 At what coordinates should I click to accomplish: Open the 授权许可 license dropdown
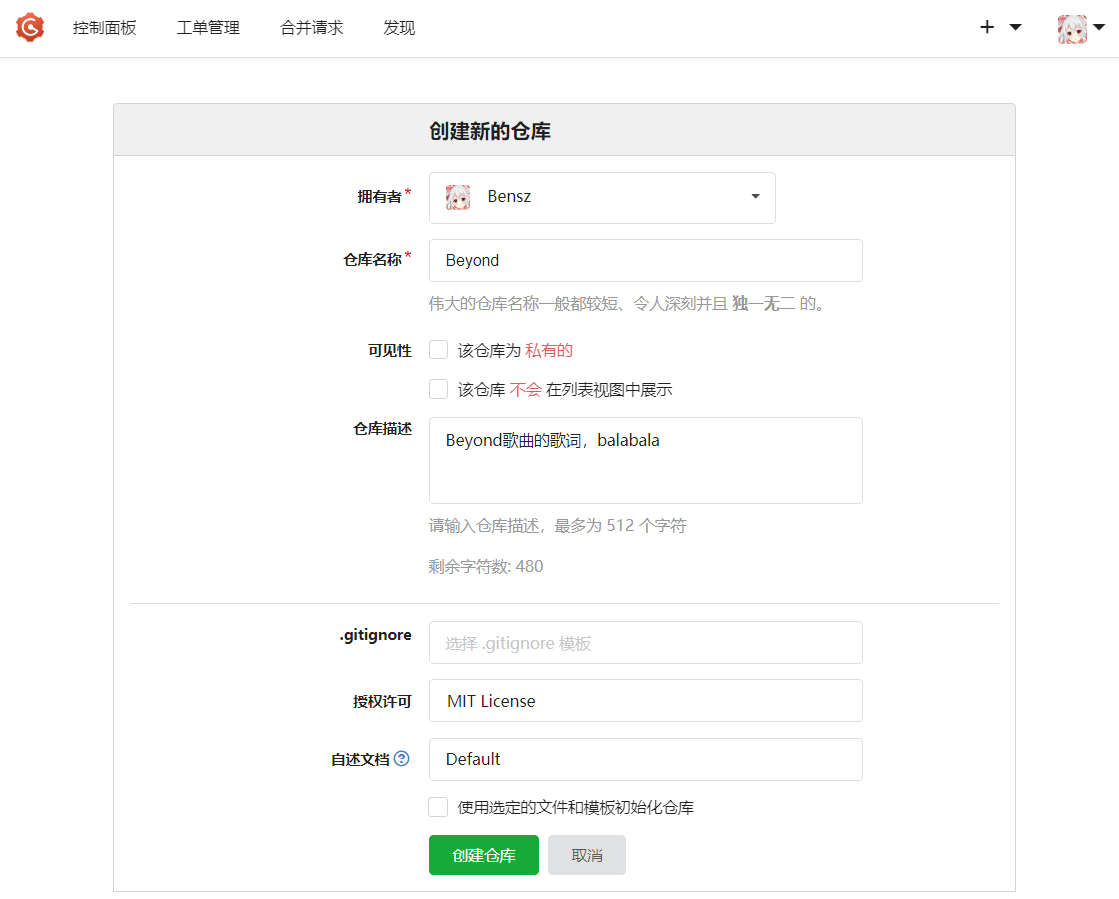coord(645,700)
